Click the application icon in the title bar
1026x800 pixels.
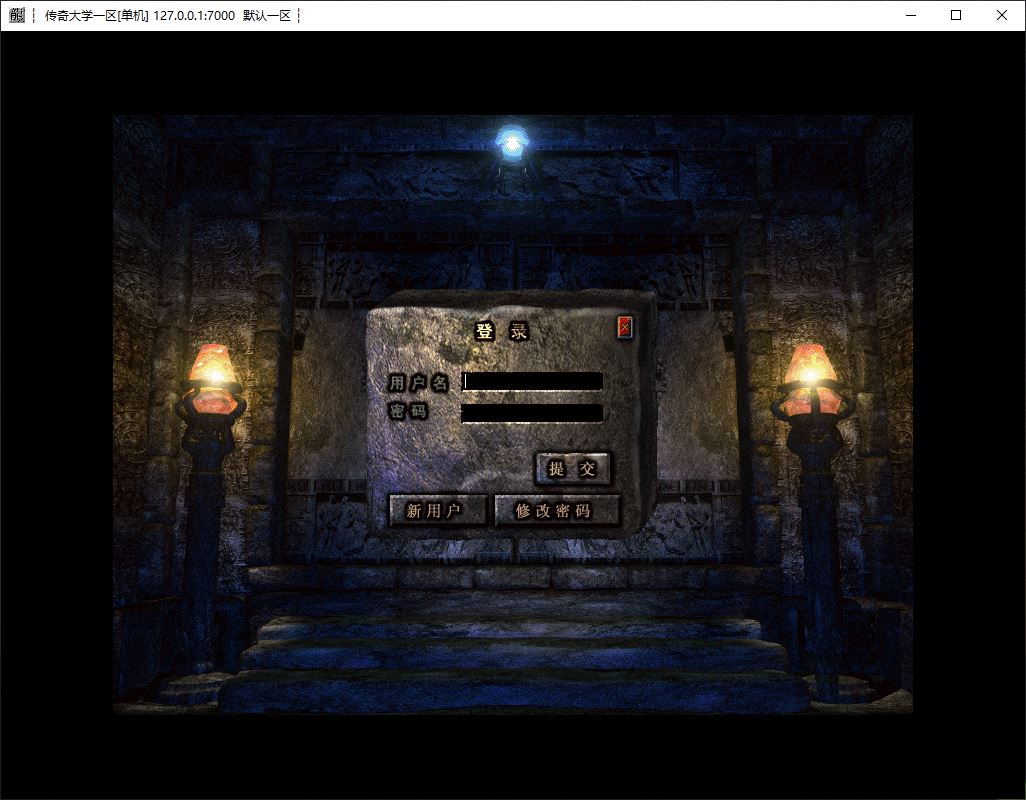(17, 15)
